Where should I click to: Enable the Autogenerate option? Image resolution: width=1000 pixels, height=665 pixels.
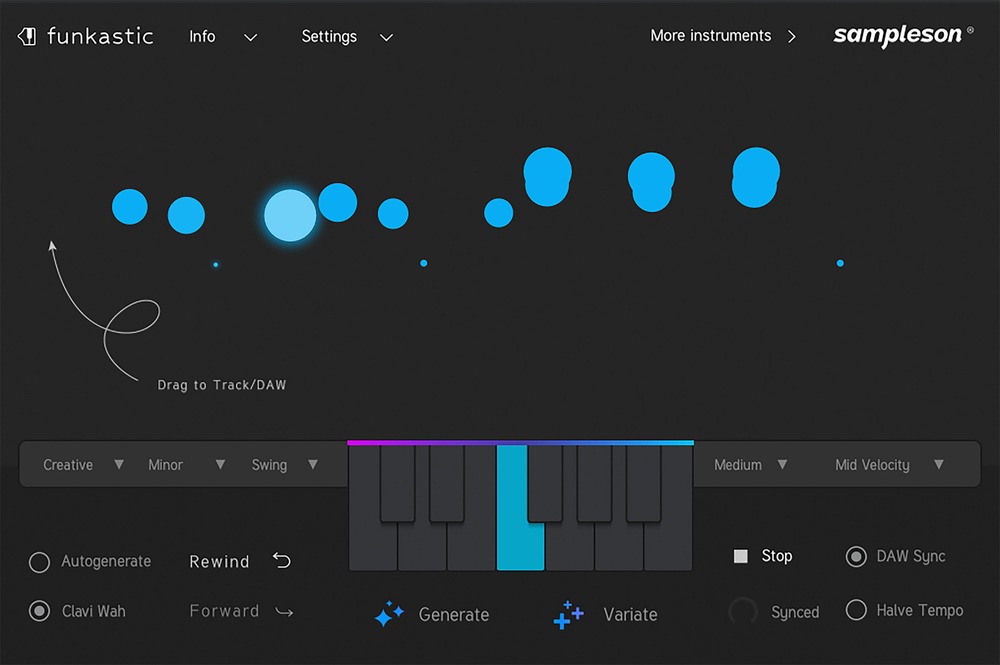(40, 562)
